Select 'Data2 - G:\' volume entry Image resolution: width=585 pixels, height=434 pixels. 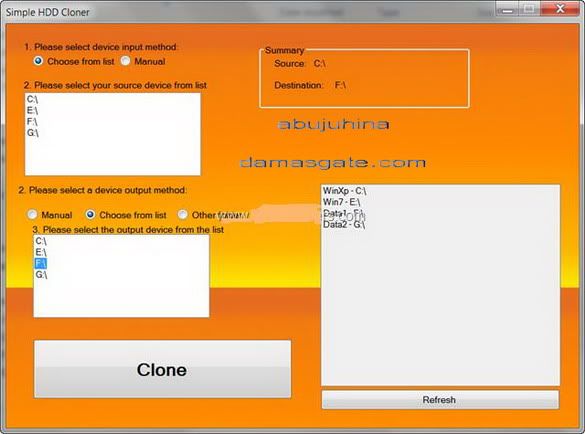coord(344,224)
